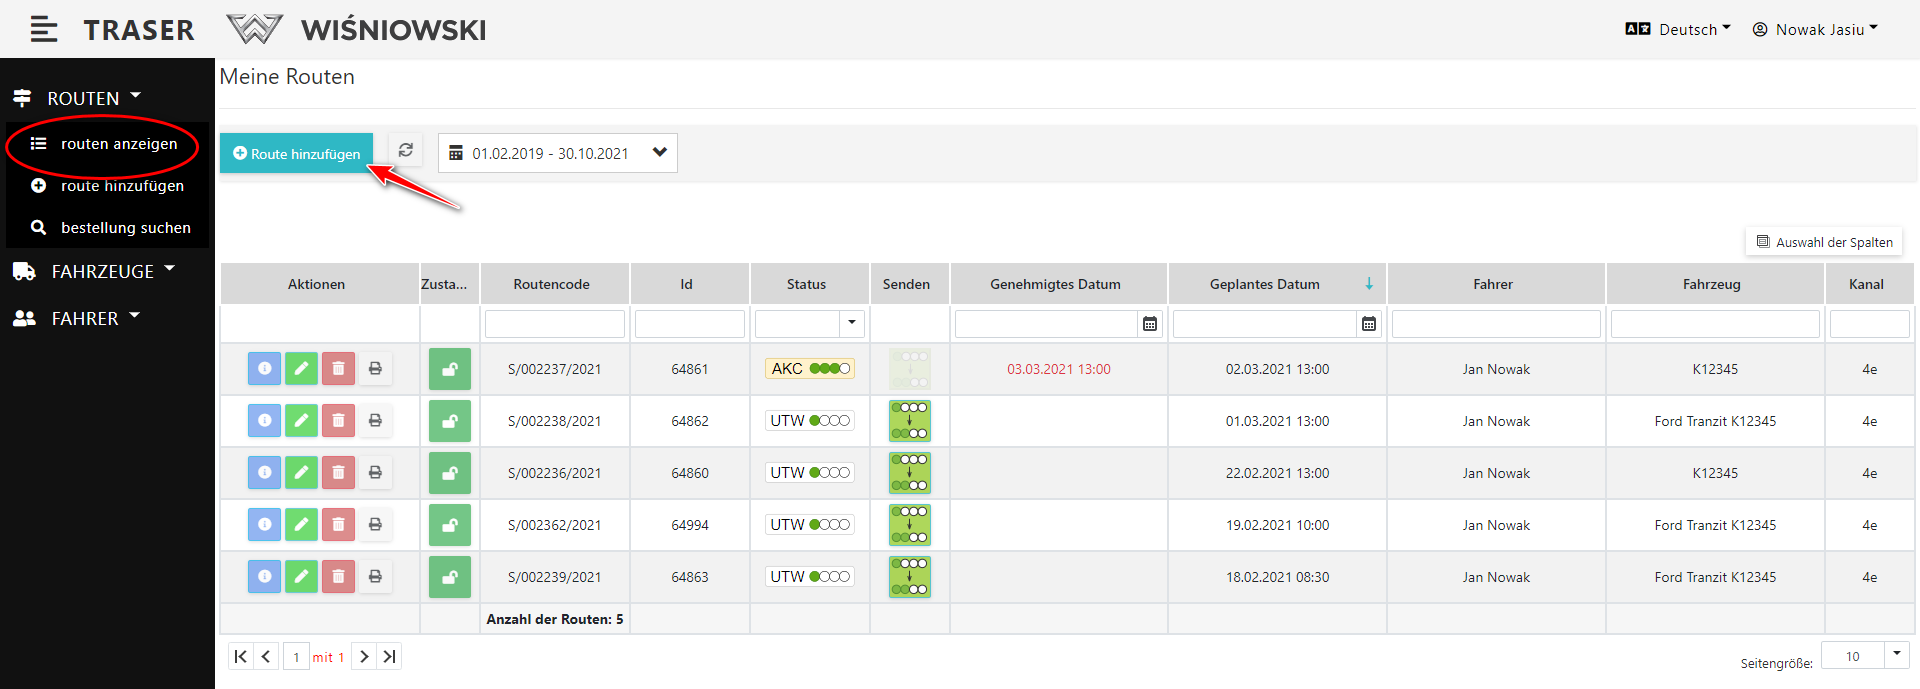Open the Status filter dropdown
The height and width of the screenshot is (689, 1920).
click(x=851, y=323)
